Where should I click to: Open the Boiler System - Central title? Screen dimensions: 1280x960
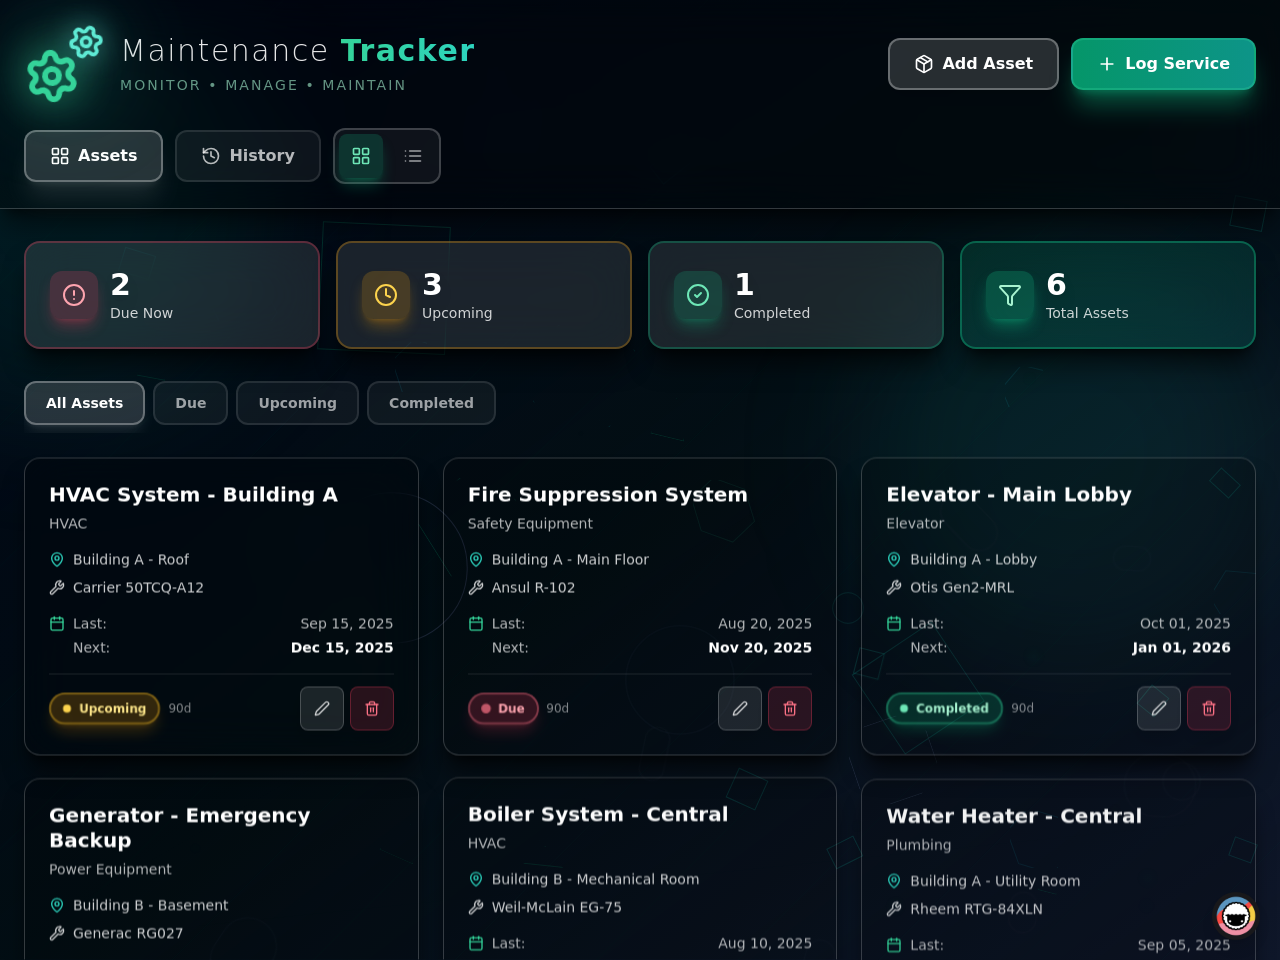click(598, 815)
